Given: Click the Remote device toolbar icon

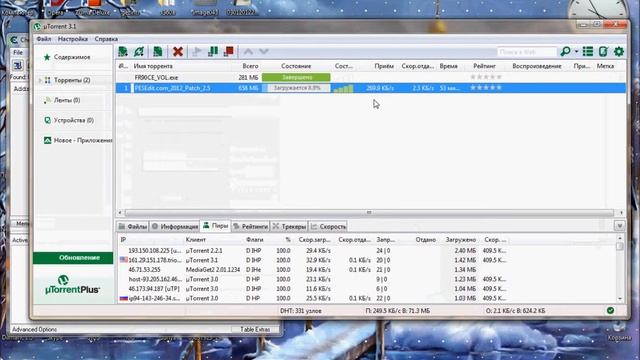Looking at the screenshot, I should 603,51.
